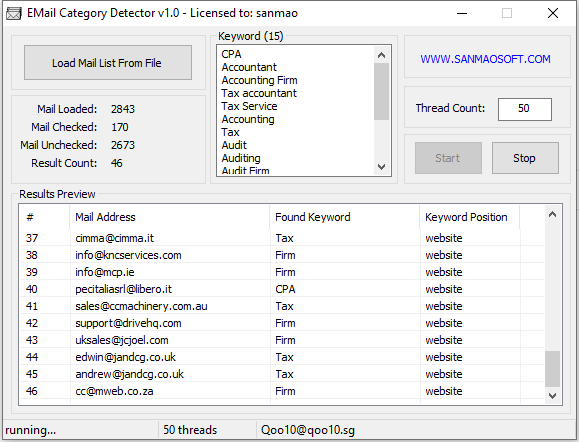Select the 'Tax accountant' keyword

coord(259,93)
